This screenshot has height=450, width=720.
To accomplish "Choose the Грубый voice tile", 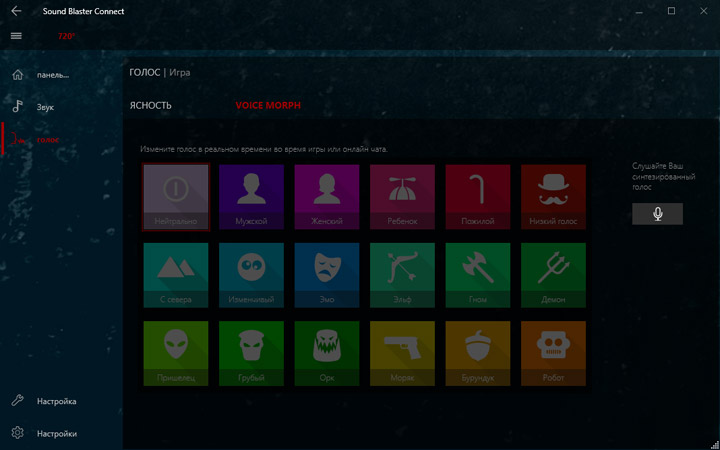I will (x=251, y=353).
